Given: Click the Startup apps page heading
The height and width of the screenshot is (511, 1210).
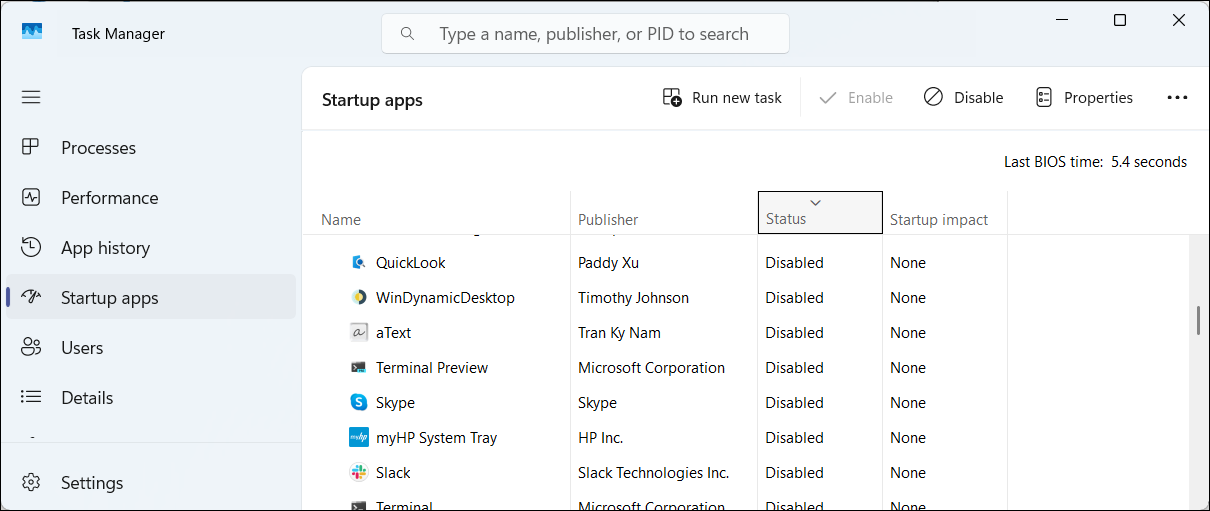Looking at the screenshot, I should [372, 100].
